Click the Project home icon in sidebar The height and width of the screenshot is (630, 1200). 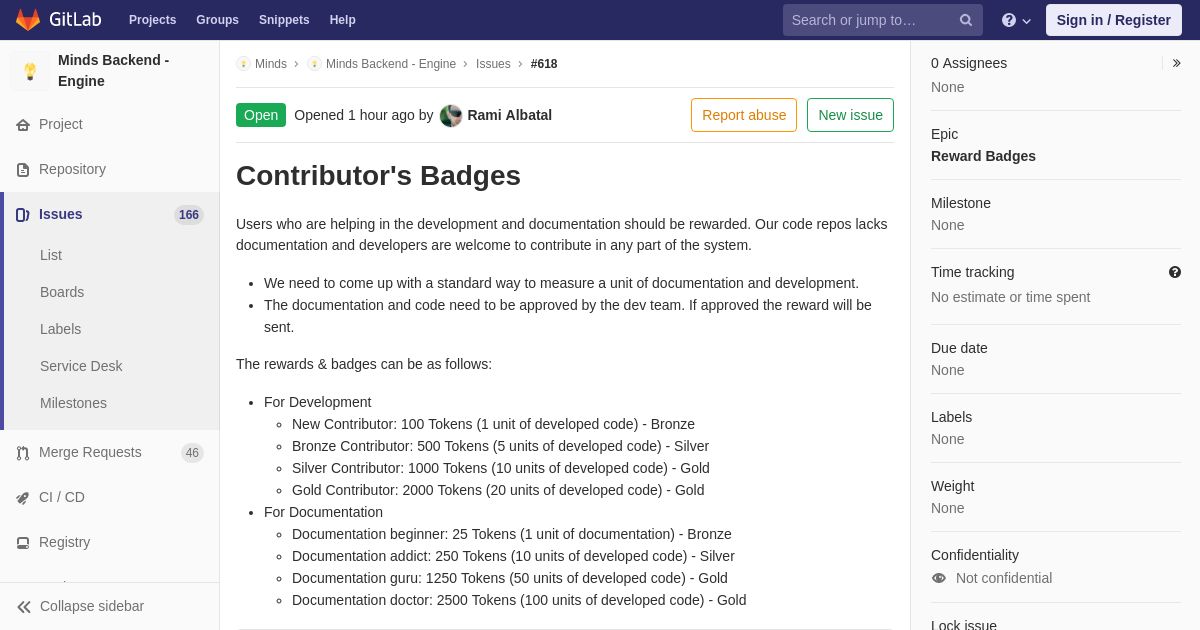coord(23,125)
